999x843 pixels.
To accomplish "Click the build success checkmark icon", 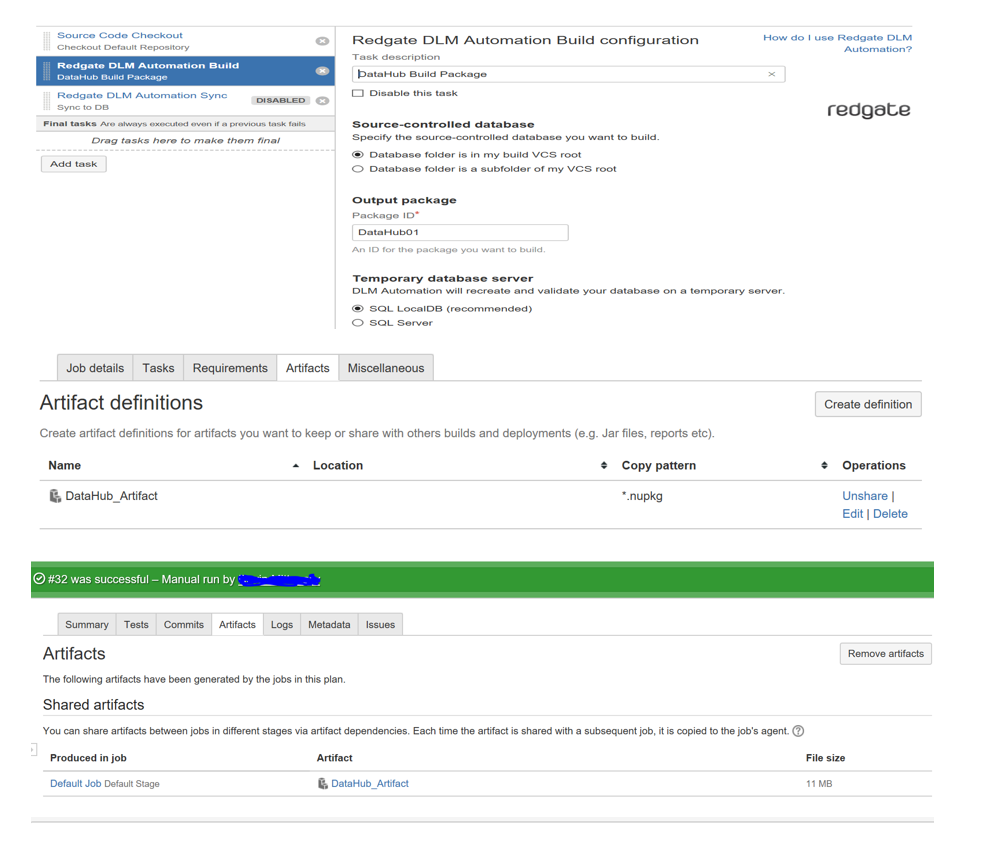I will pyautogui.click(x=40, y=579).
